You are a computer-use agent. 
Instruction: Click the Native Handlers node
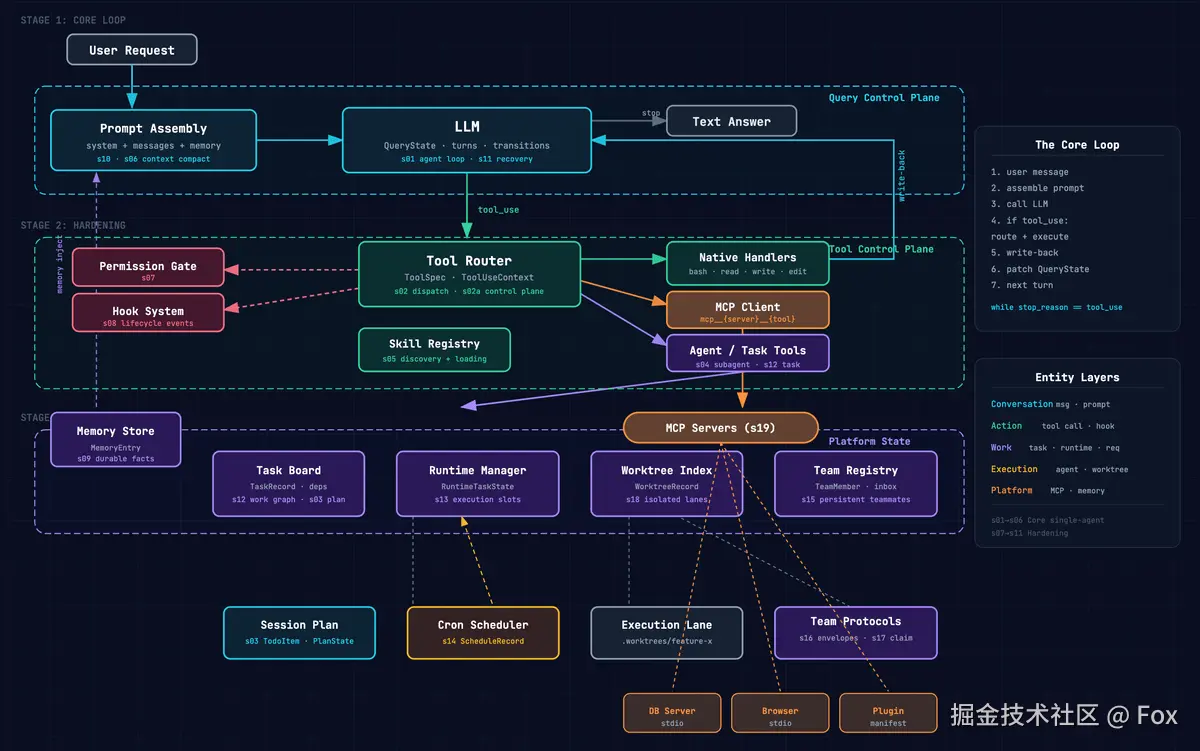tap(747, 264)
